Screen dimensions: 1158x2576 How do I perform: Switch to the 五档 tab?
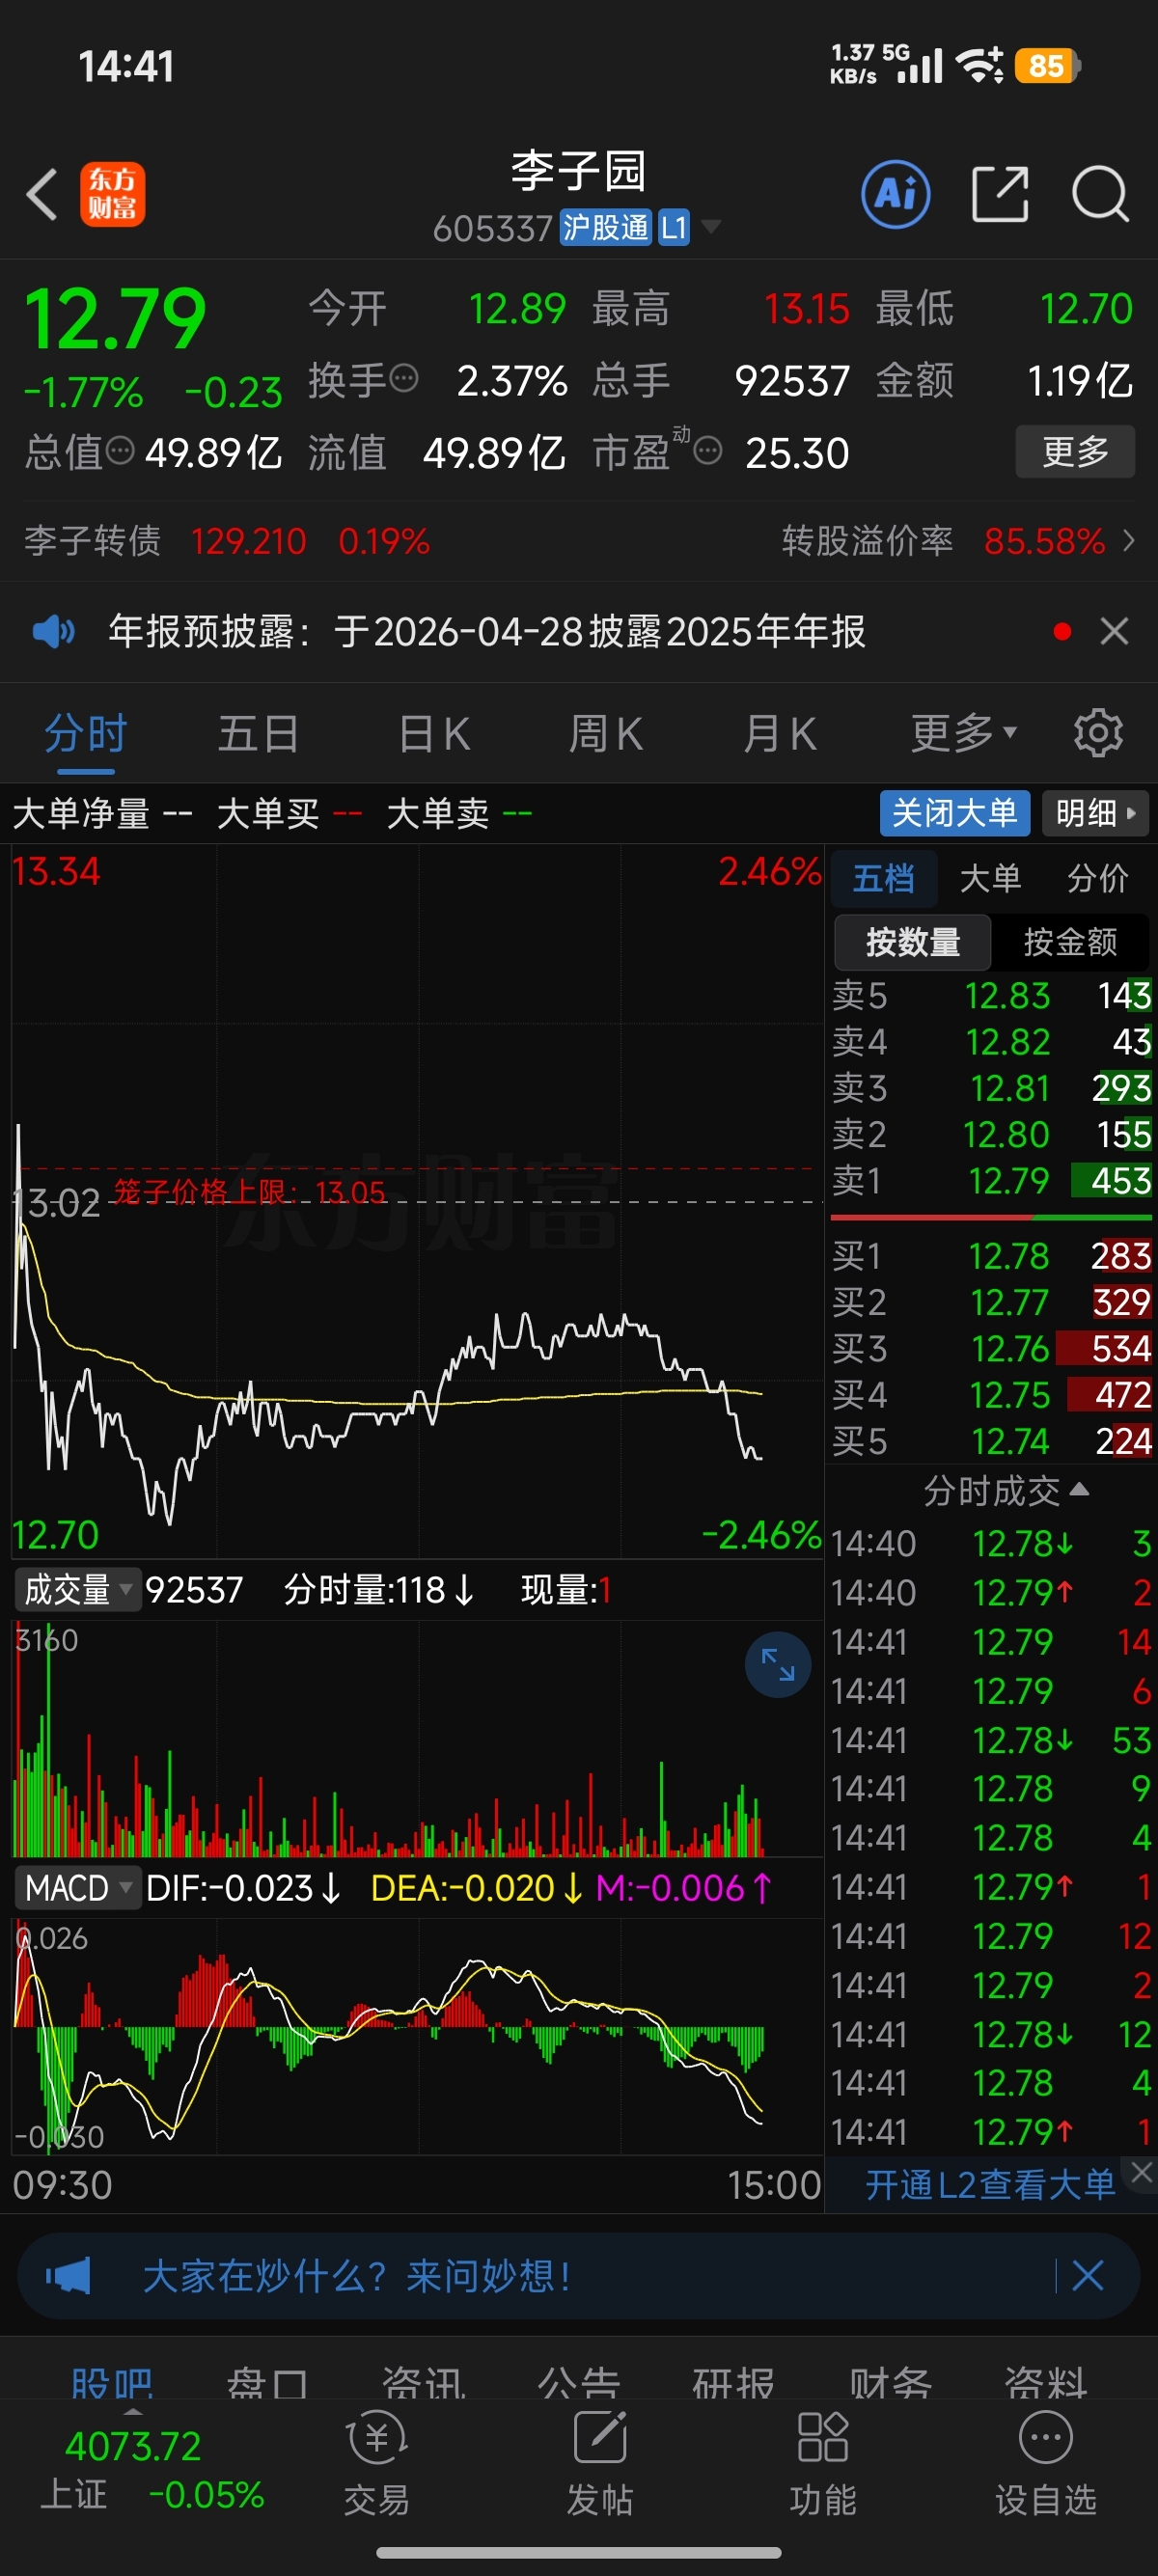pyautogui.click(x=883, y=878)
